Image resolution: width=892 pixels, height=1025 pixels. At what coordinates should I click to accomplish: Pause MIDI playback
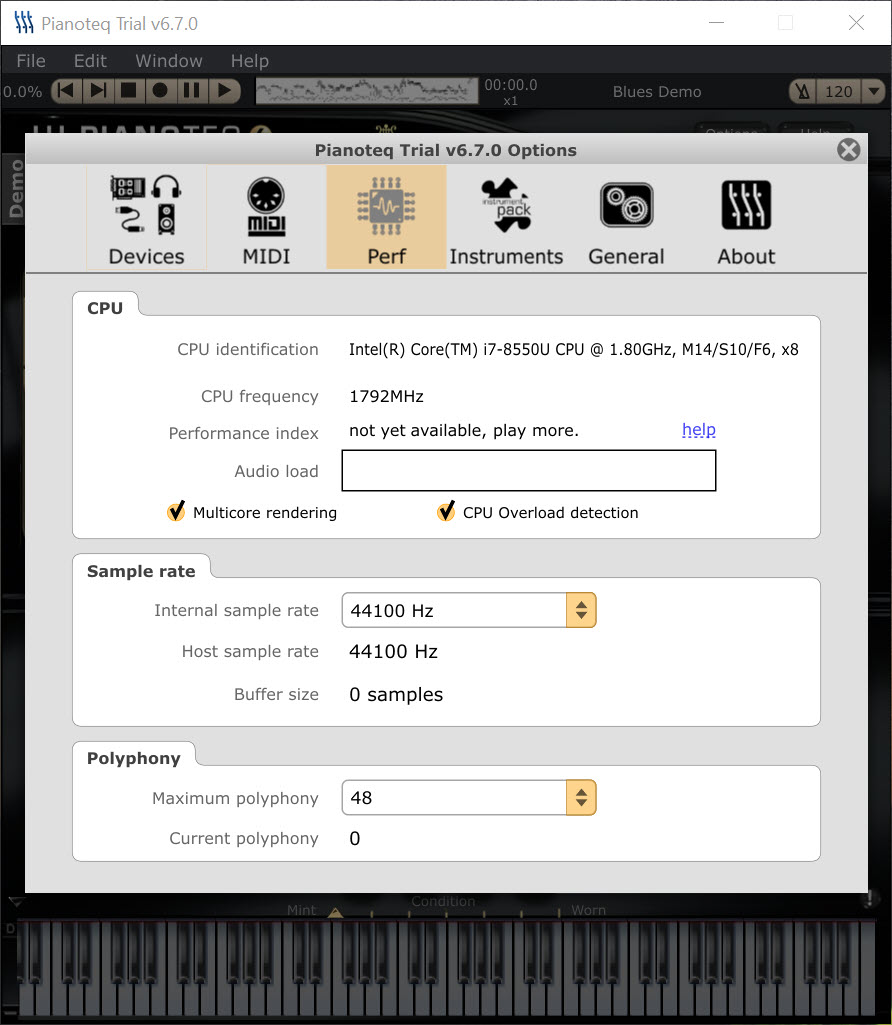pos(192,90)
